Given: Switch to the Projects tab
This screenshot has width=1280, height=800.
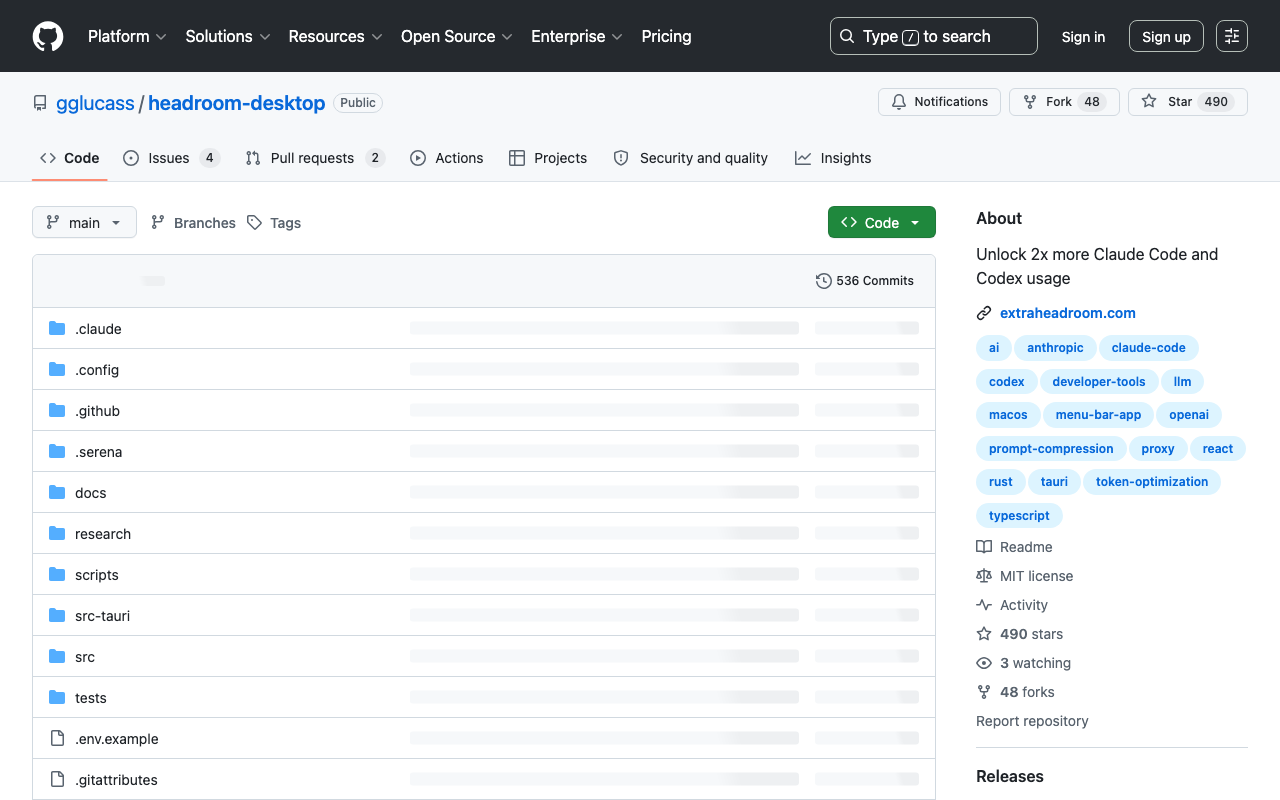Looking at the screenshot, I should (548, 158).
